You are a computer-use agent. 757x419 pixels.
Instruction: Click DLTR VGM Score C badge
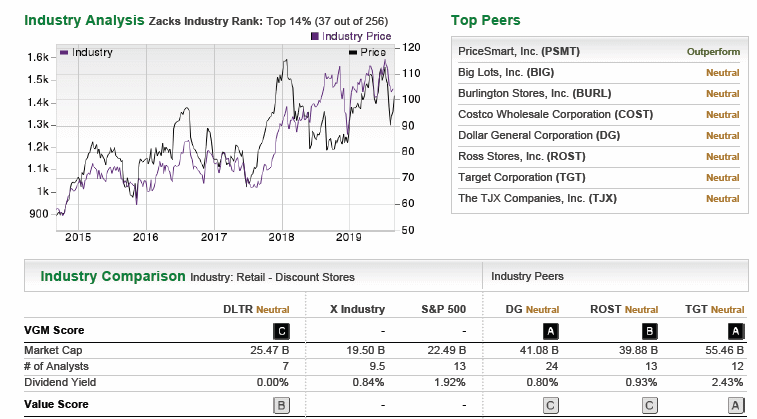281,331
